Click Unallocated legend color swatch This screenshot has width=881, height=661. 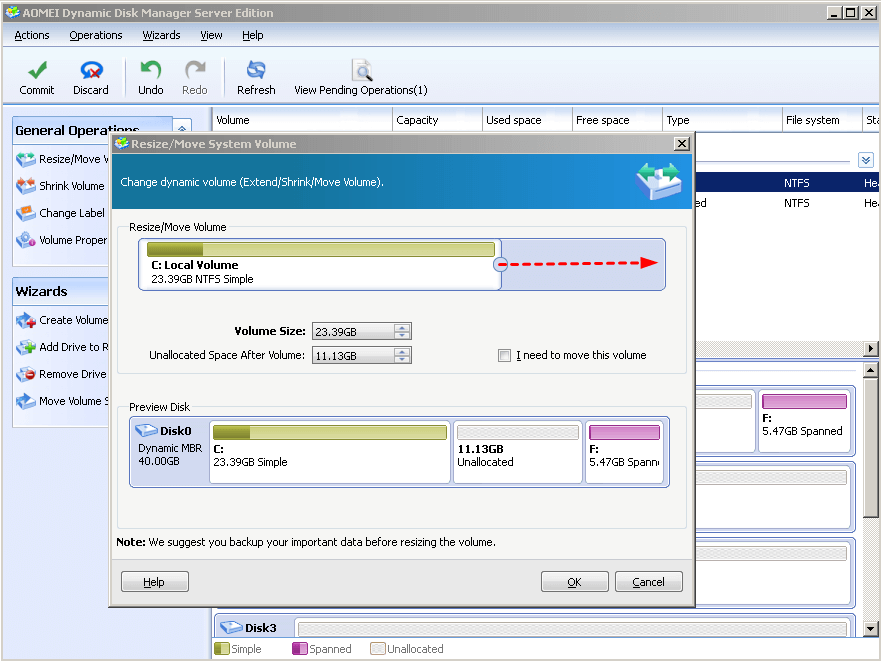click(378, 649)
